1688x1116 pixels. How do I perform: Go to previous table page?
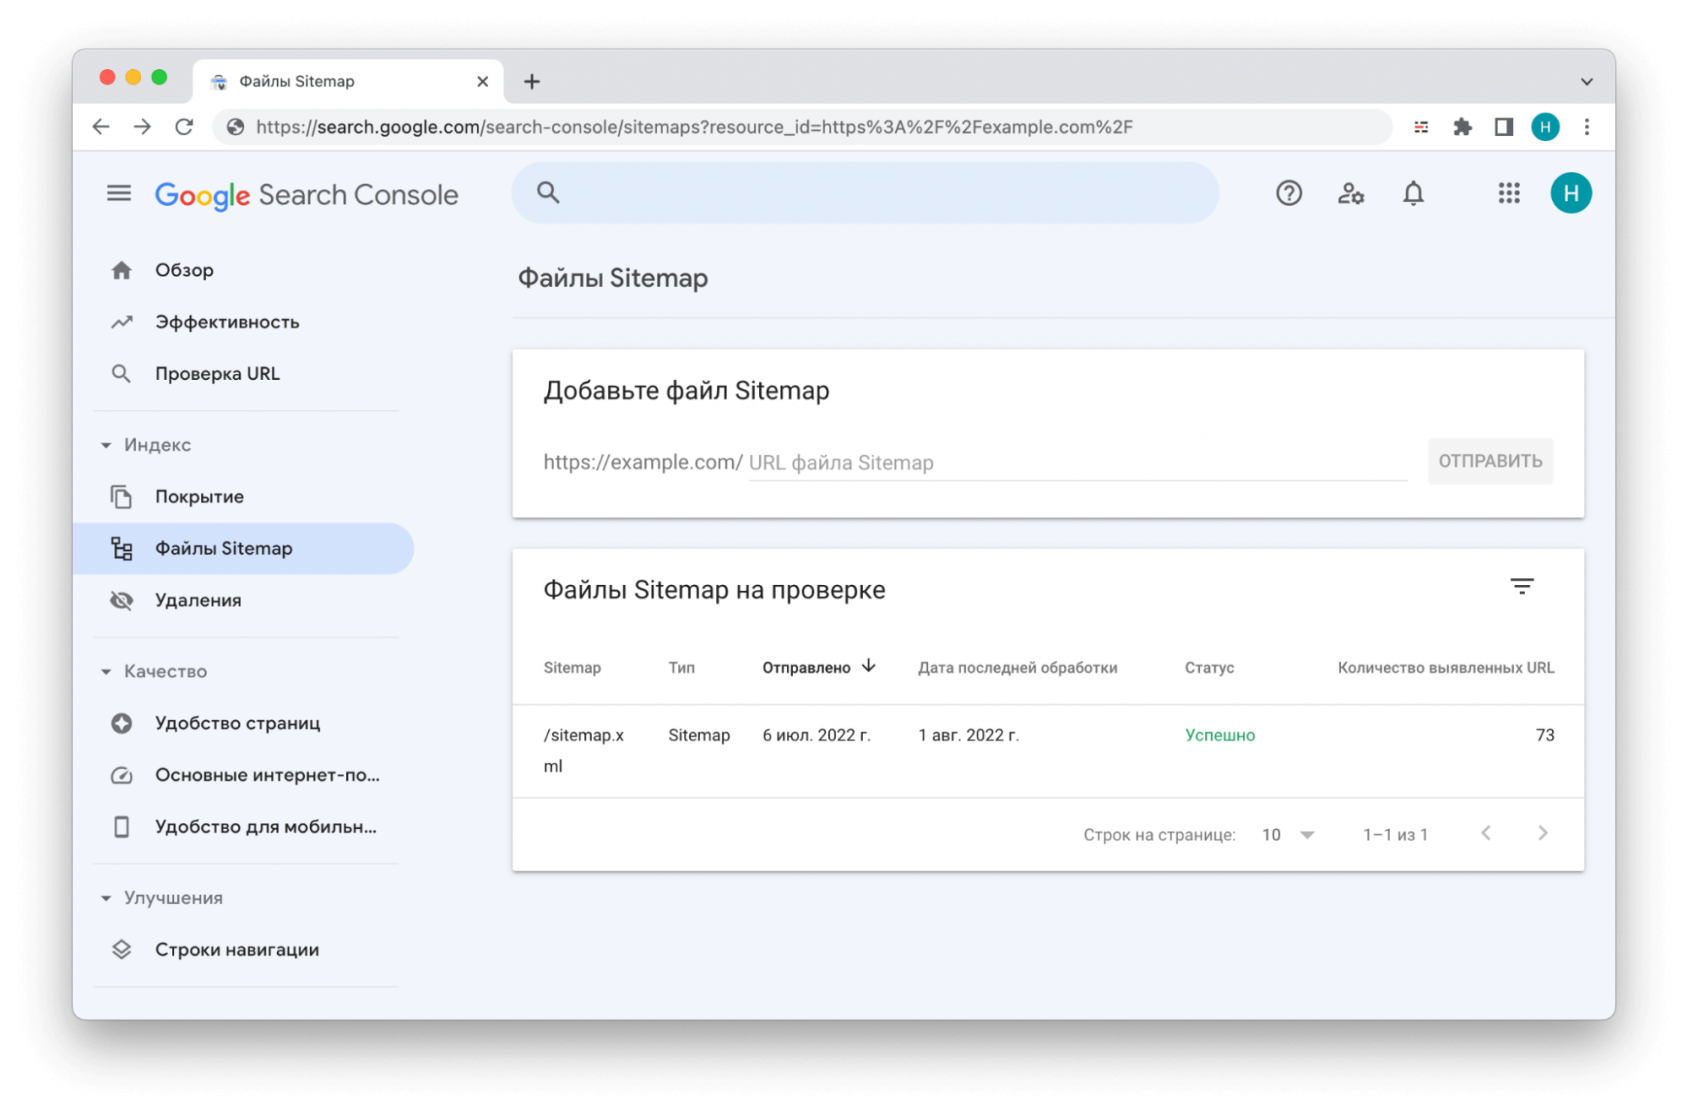[x=1486, y=833]
